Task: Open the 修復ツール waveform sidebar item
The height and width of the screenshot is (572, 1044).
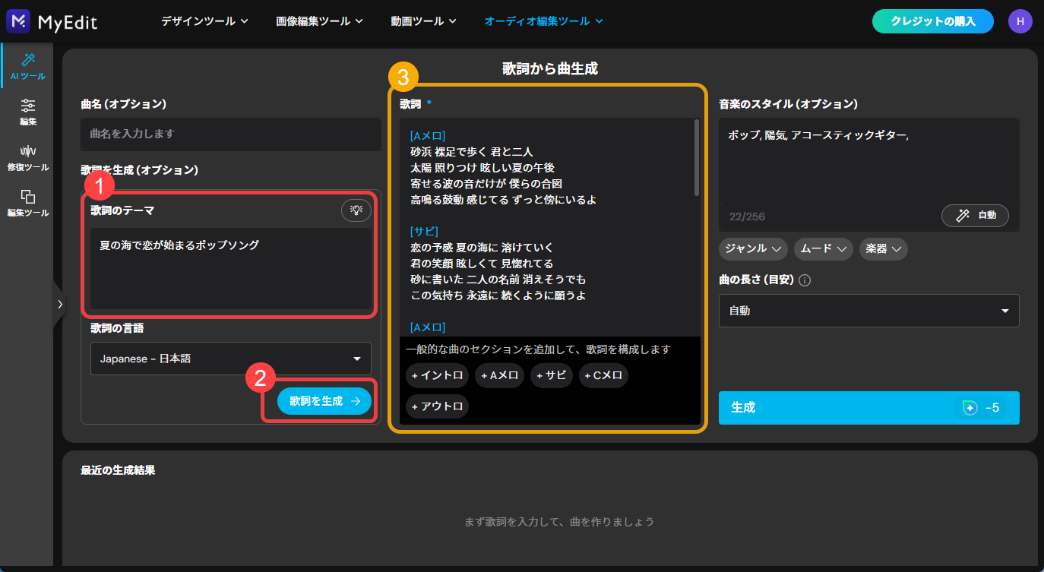Action: pos(28,158)
